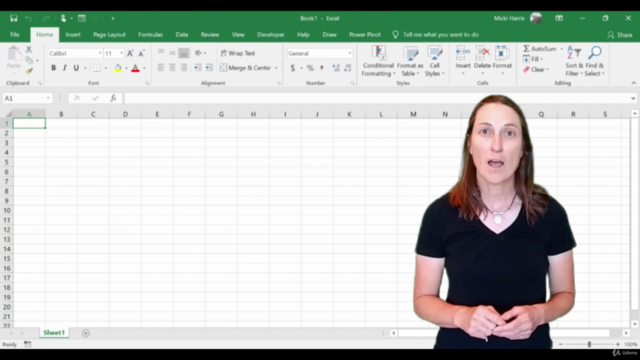
Task: Toggle Top Align vertical alignment
Action: (161, 53)
